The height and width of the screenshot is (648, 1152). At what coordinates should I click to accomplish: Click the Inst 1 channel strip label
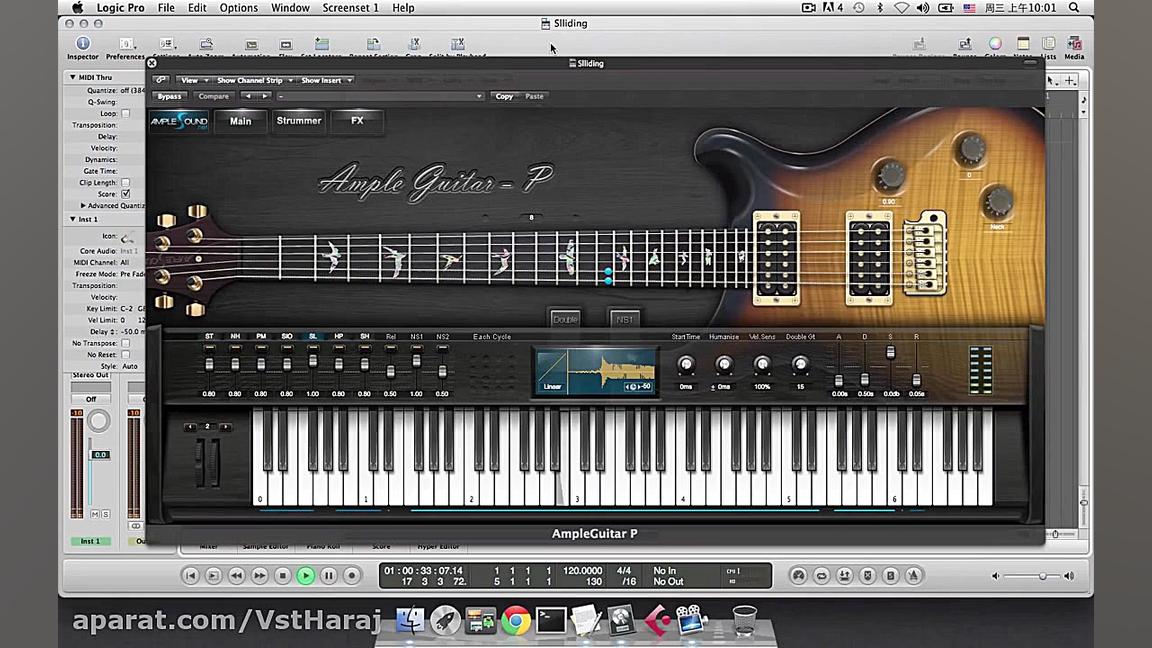(90, 541)
